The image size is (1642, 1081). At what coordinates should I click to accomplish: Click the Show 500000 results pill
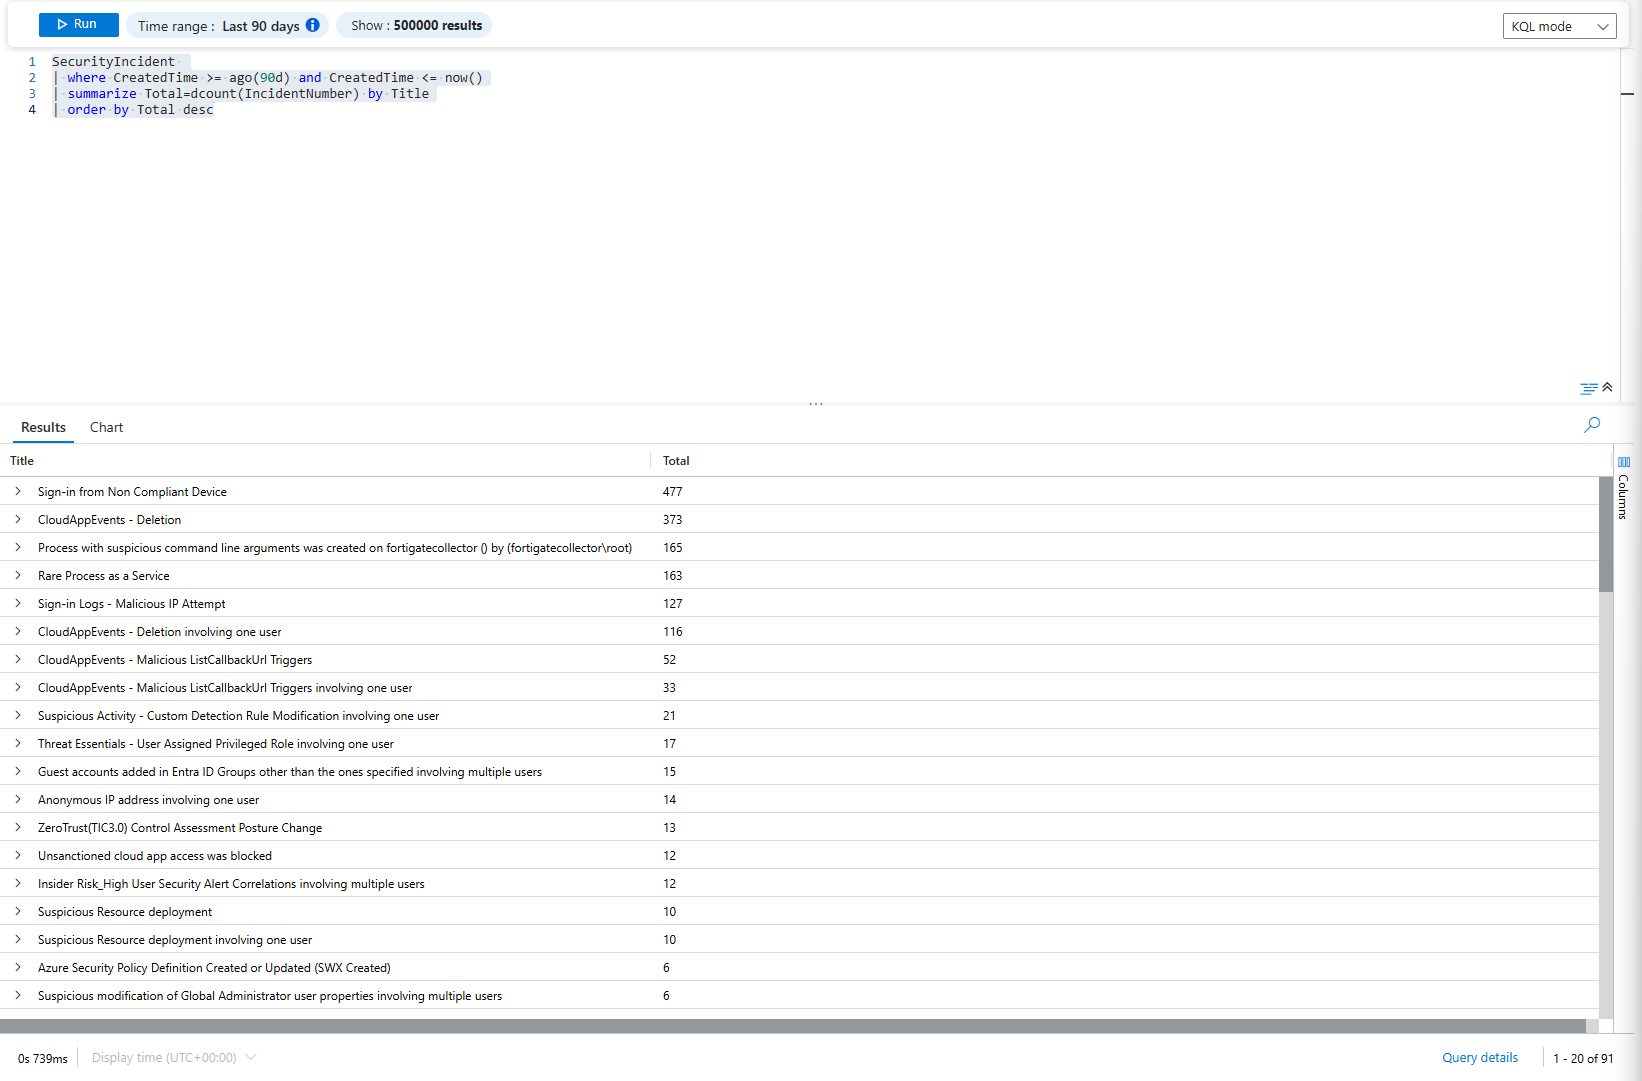point(416,25)
